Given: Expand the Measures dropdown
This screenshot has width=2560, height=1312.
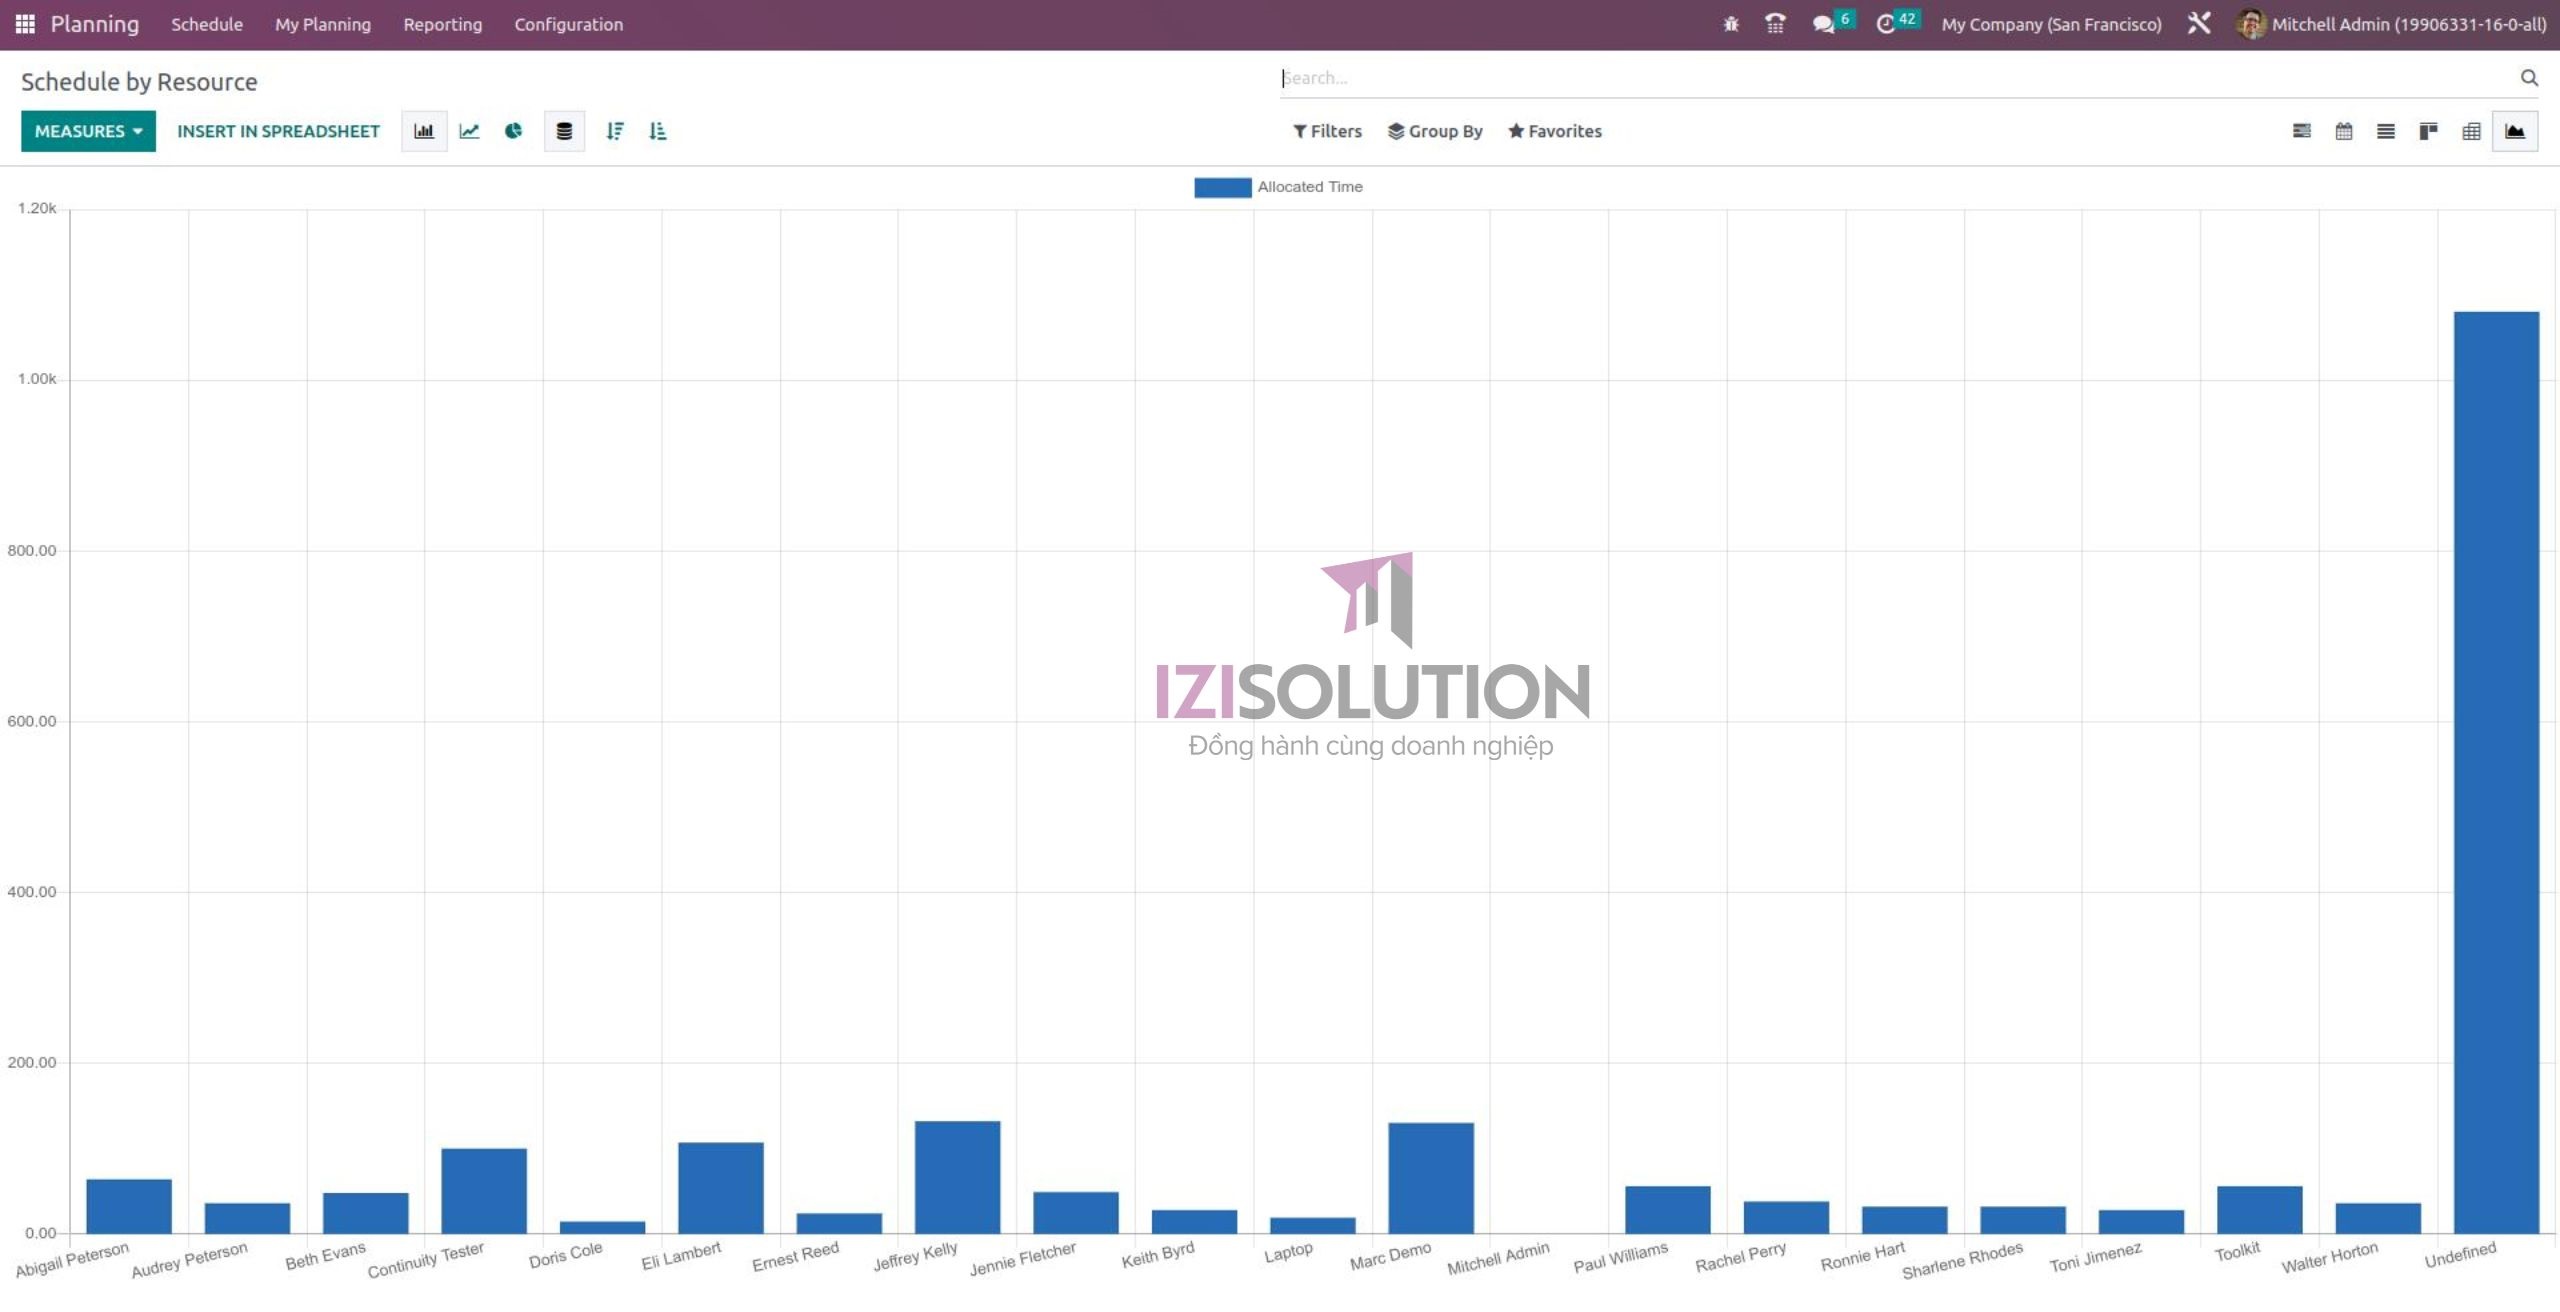Looking at the screenshot, I should (x=88, y=131).
